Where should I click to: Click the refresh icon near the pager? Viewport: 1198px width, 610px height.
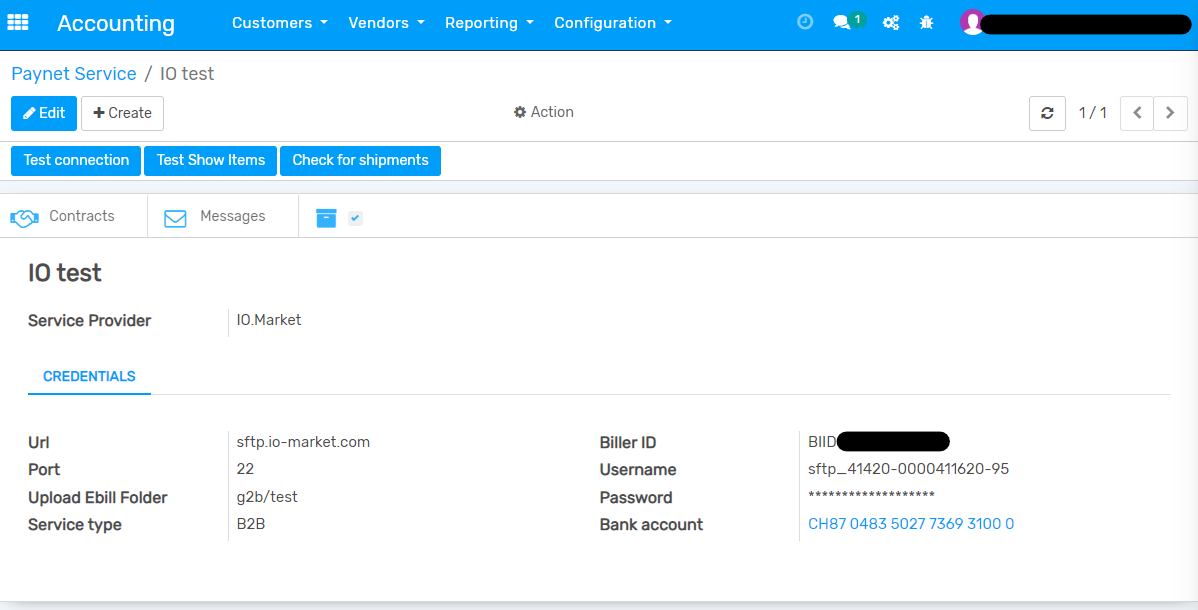(x=1047, y=113)
